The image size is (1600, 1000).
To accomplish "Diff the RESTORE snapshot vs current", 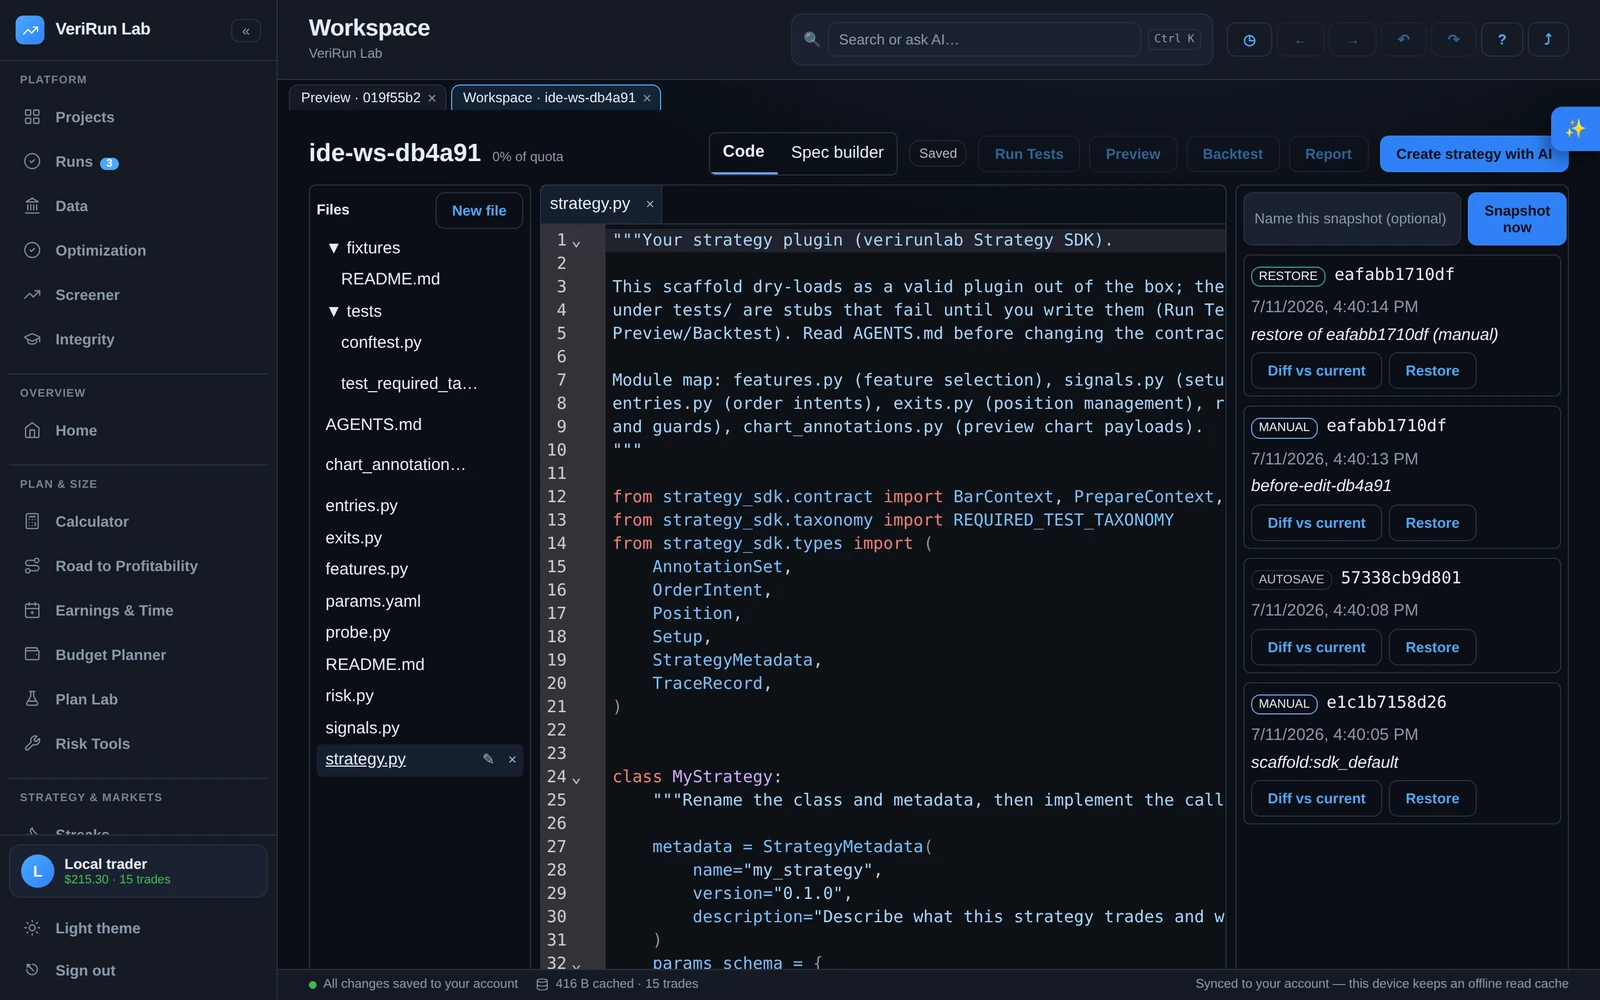I will tap(1316, 371).
